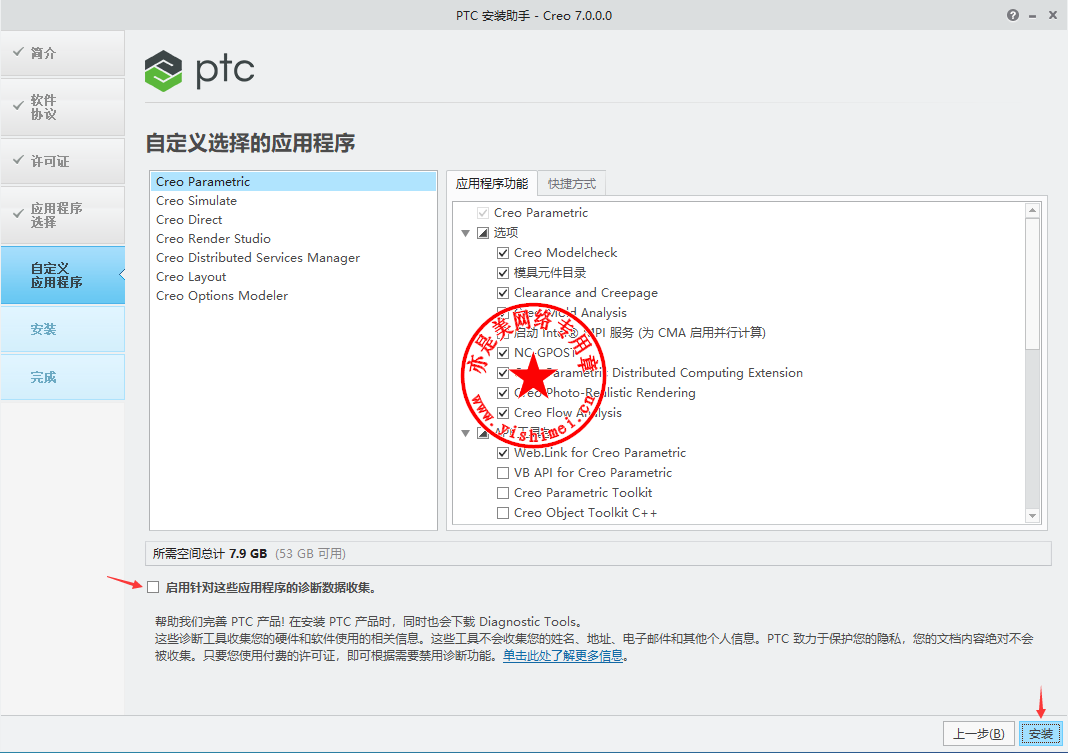Click the feature list scroll-up arrow
Image resolution: width=1068 pixels, height=753 pixels.
[x=1033, y=210]
